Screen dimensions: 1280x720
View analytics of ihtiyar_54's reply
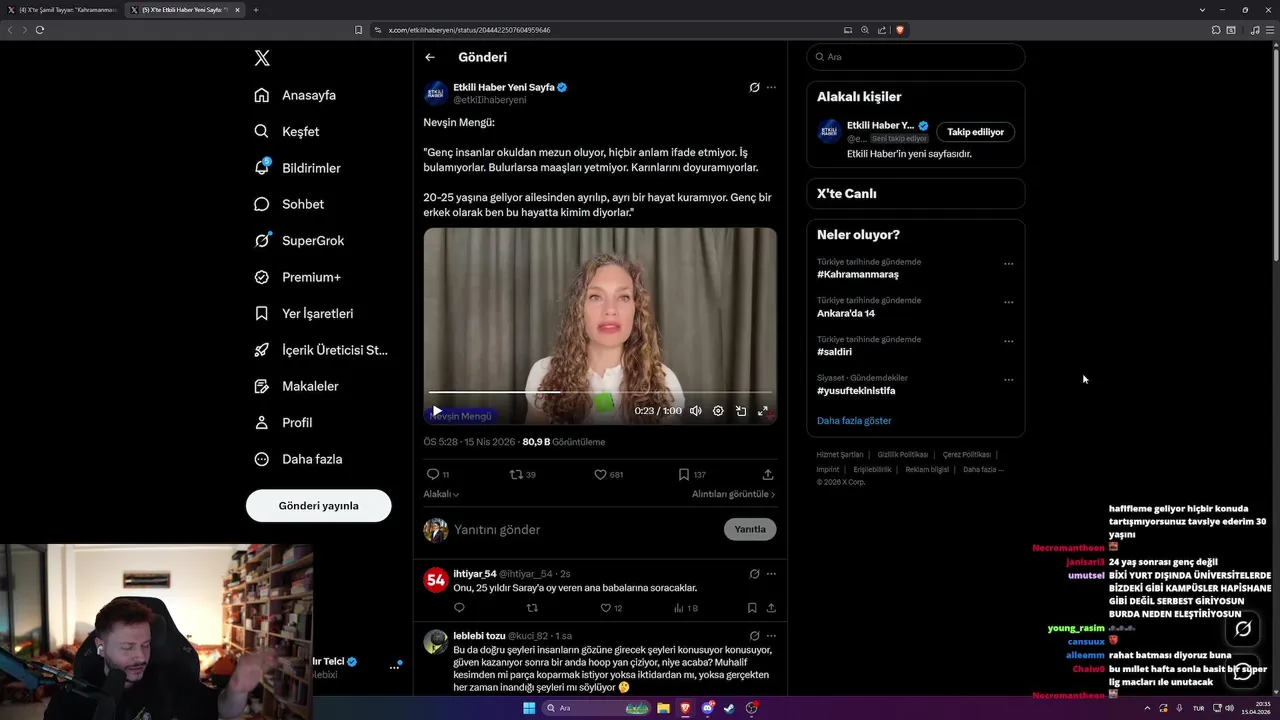686,608
